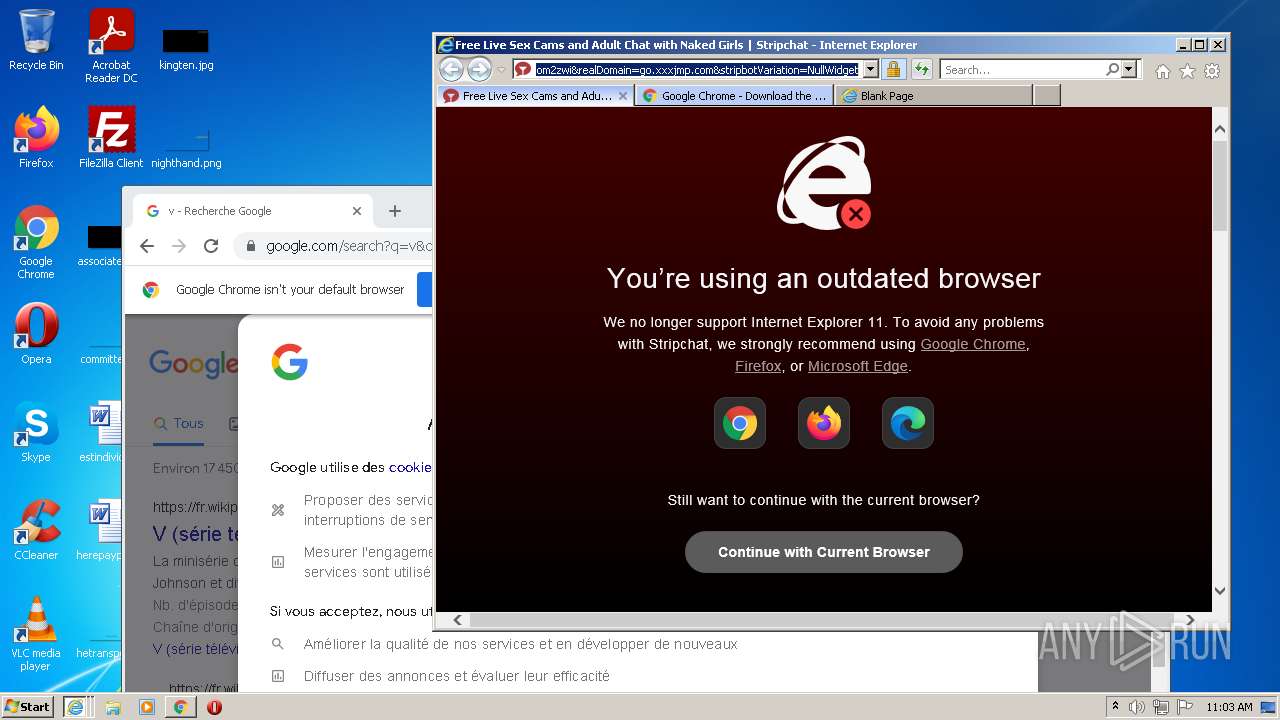Viewport: 1280px width, 720px height.
Task: Launch CCleaner desktop shortcut
Action: [36, 531]
